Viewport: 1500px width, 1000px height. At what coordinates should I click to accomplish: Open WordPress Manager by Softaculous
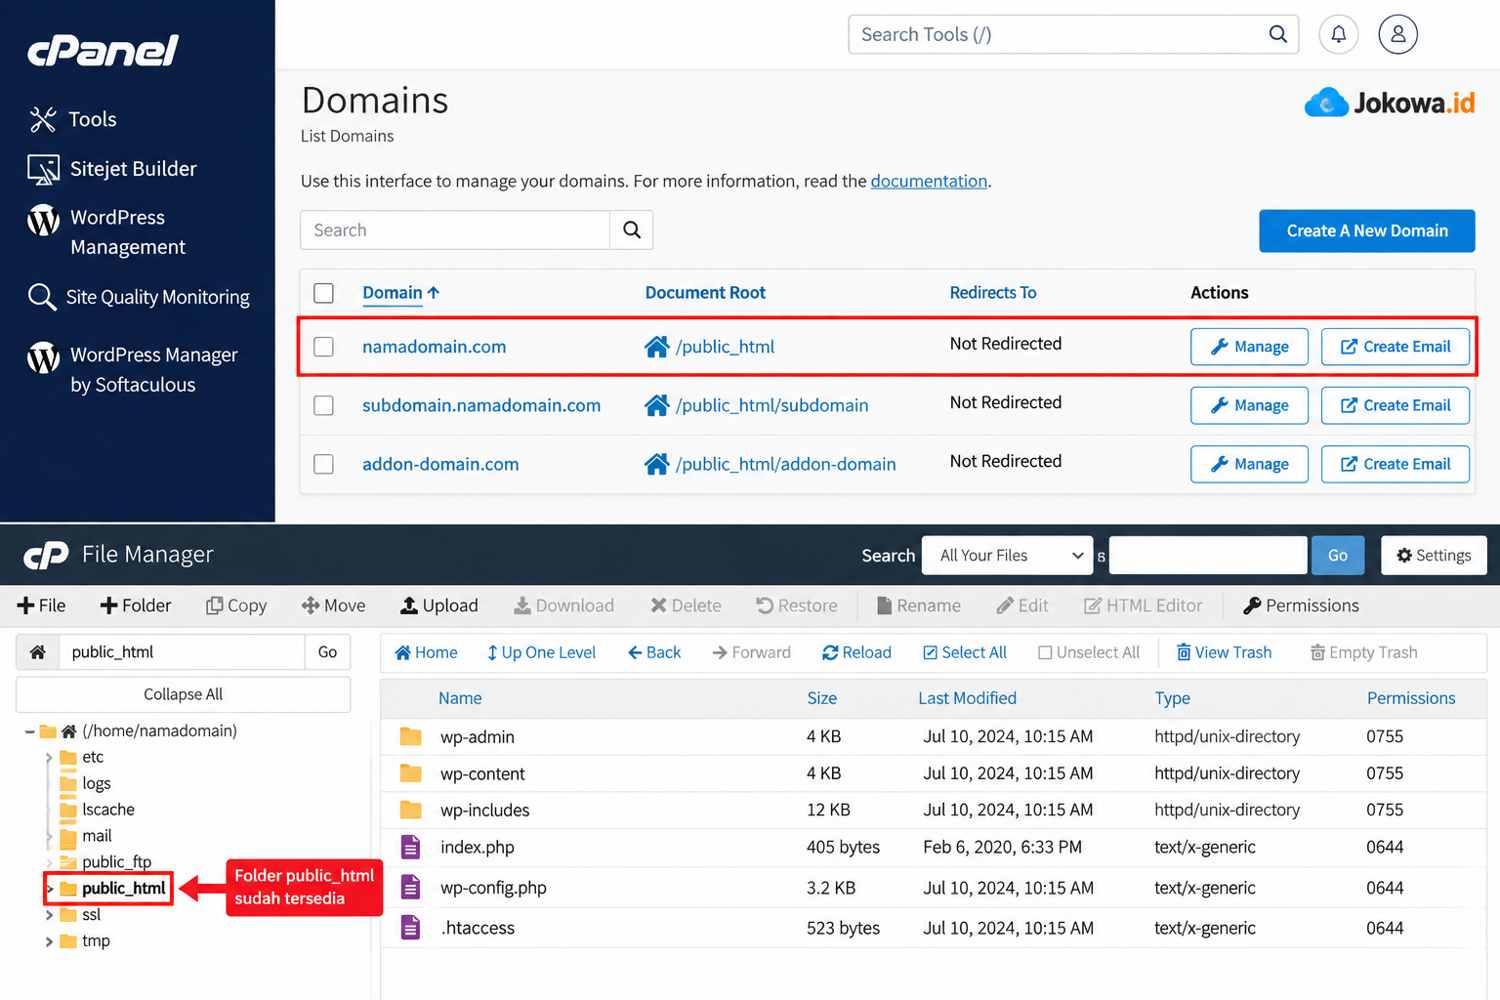(x=132, y=370)
